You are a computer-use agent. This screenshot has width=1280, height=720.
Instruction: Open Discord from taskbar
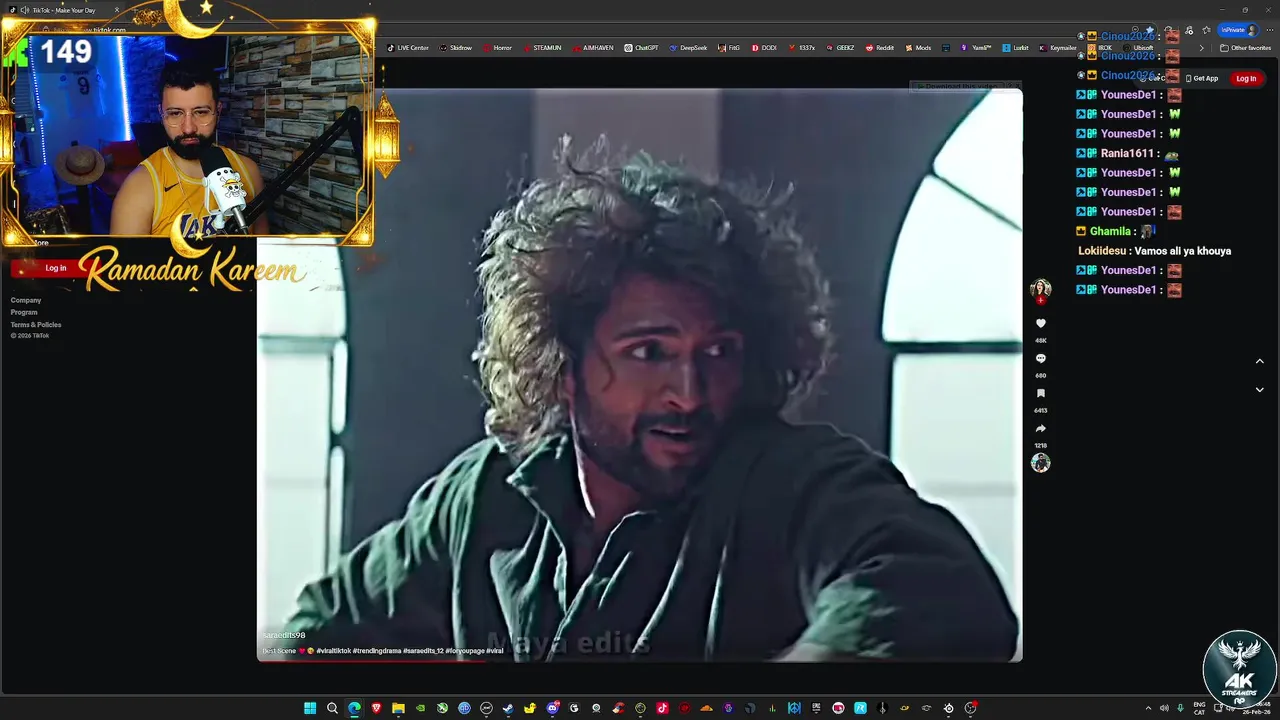[x=552, y=708]
